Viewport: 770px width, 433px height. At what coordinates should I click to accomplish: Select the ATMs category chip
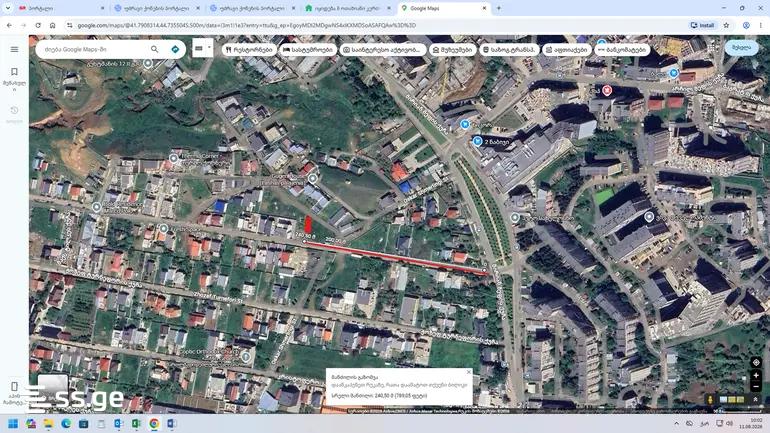pos(622,50)
